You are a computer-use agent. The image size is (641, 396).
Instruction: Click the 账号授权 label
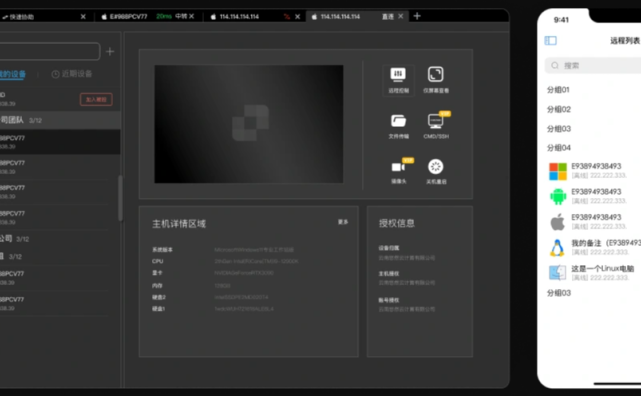tap(389, 300)
